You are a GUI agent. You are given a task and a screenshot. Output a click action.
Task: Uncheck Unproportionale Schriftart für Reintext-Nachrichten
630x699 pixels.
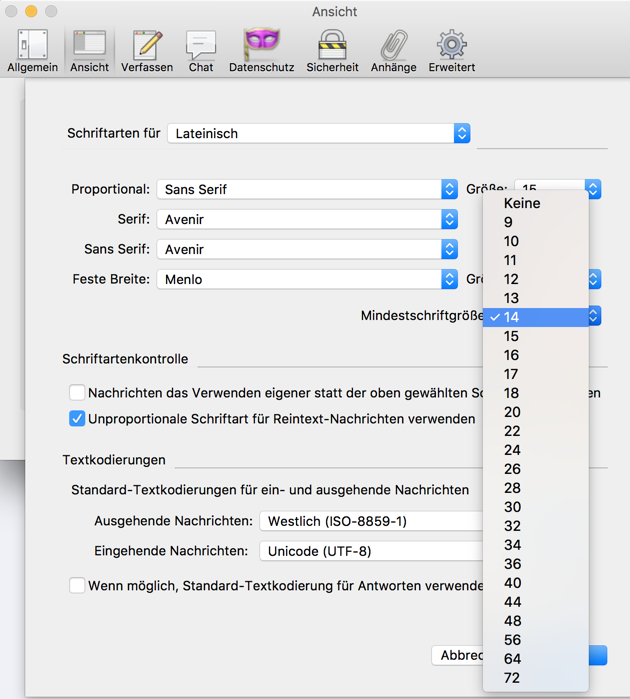[x=77, y=419]
